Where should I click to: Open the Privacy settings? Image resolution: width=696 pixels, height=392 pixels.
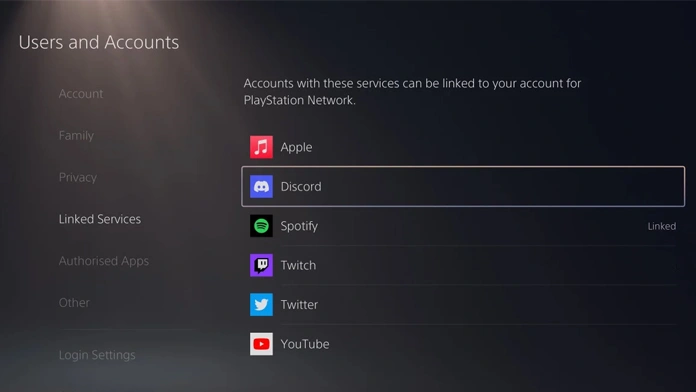tap(78, 177)
